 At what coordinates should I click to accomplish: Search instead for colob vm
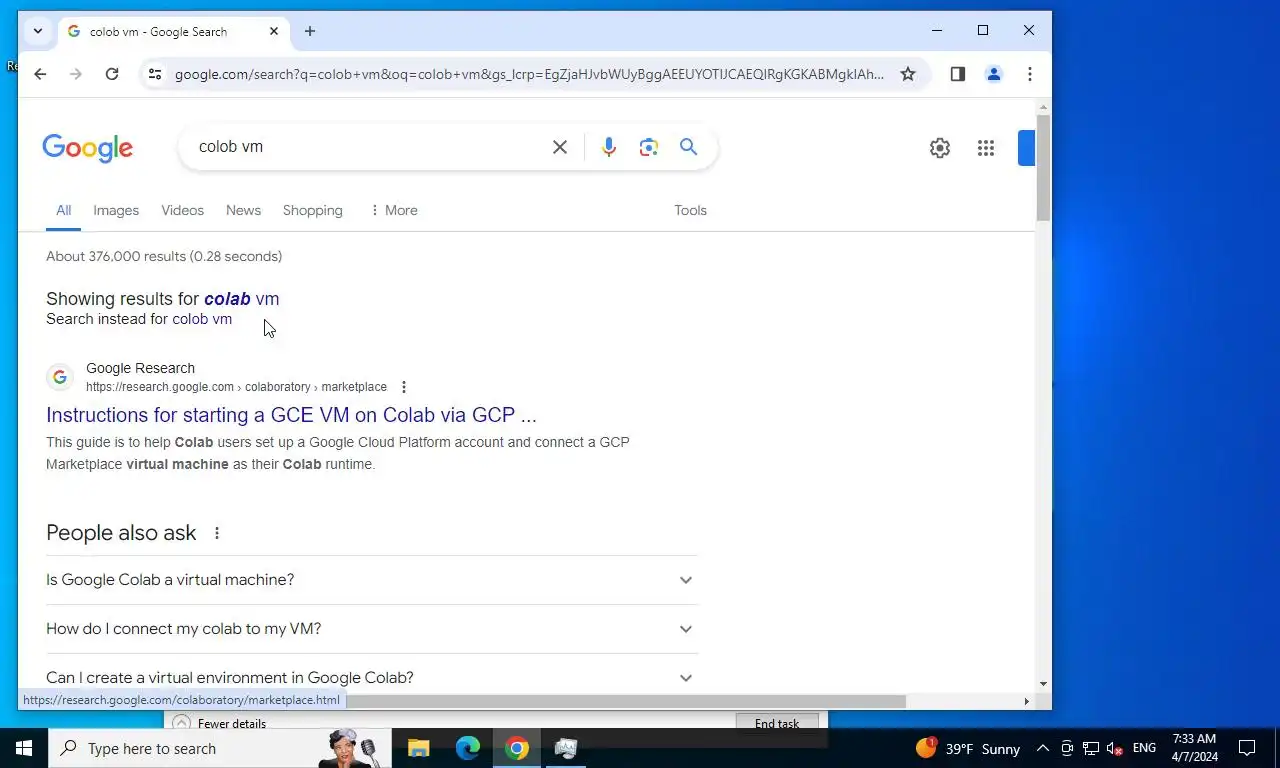[x=202, y=319]
